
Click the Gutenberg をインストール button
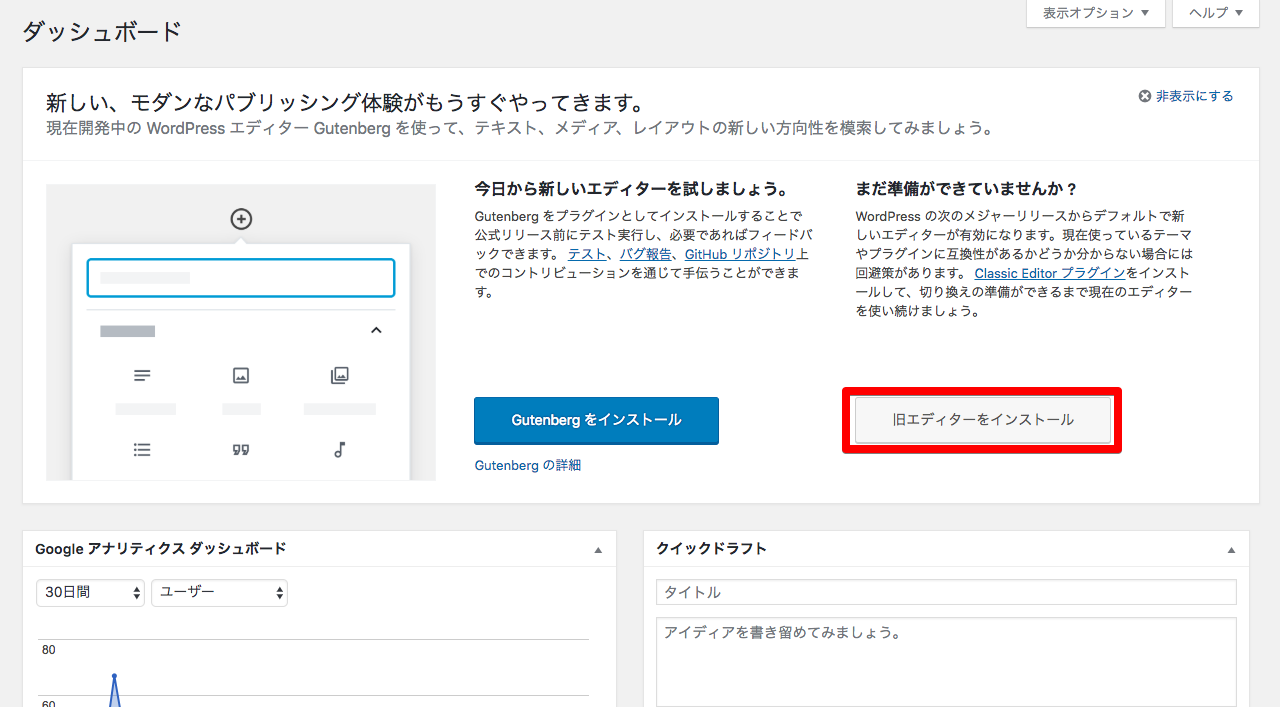point(596,420)
